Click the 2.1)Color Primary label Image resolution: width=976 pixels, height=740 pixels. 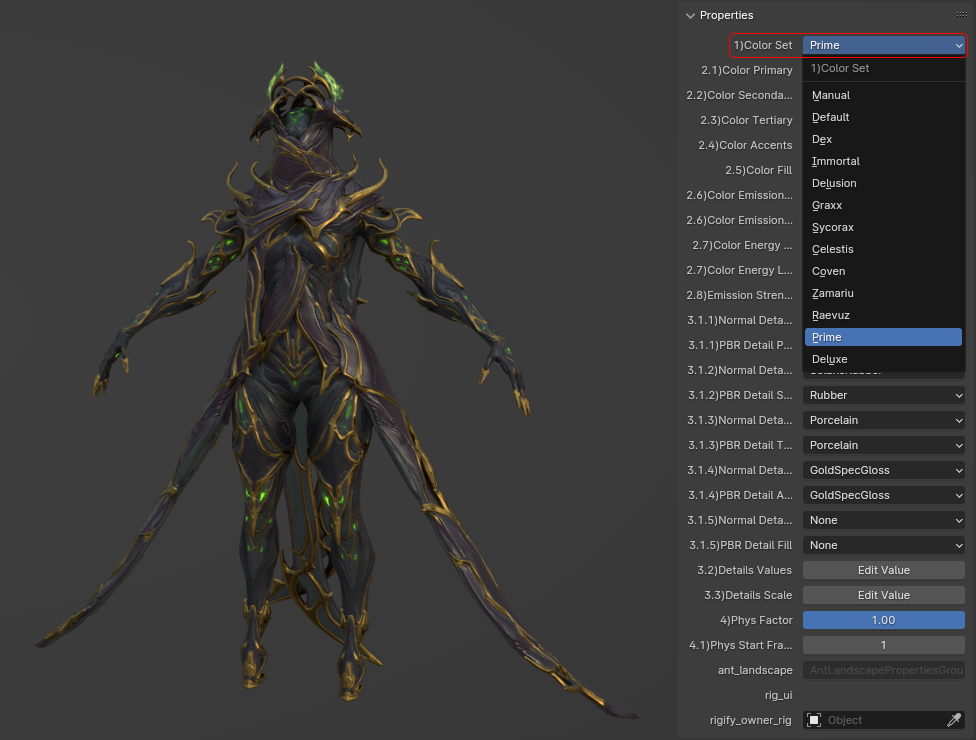[746, 70]
